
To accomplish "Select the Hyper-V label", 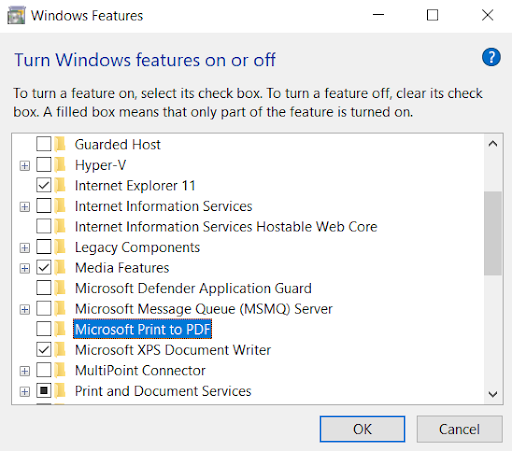I will pyautogui.click(x=100, y=165).
